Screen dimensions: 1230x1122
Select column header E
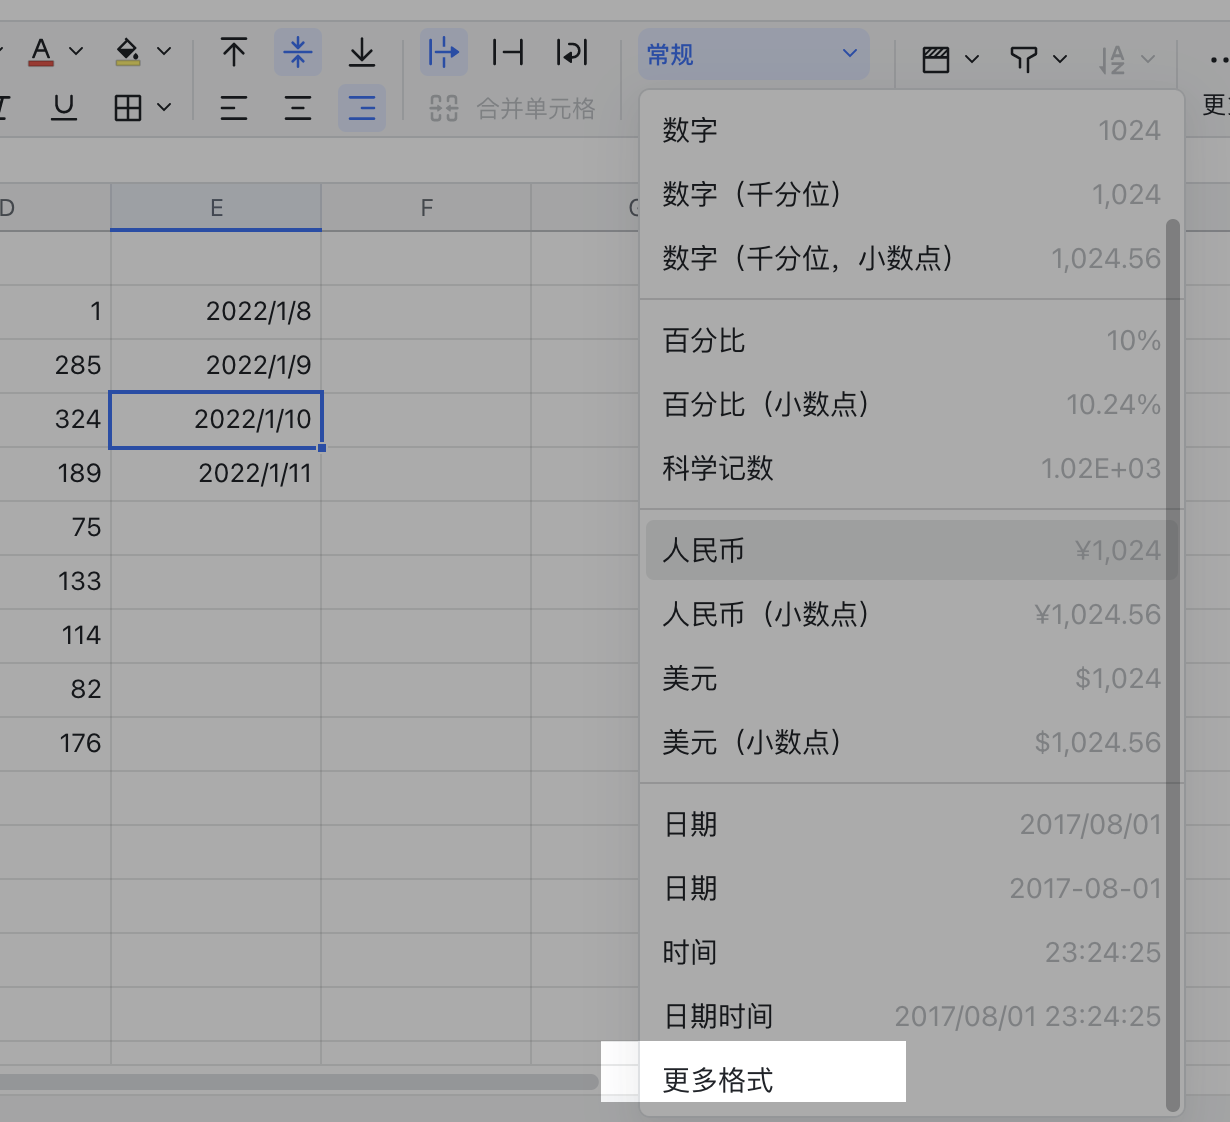point(216,207)
